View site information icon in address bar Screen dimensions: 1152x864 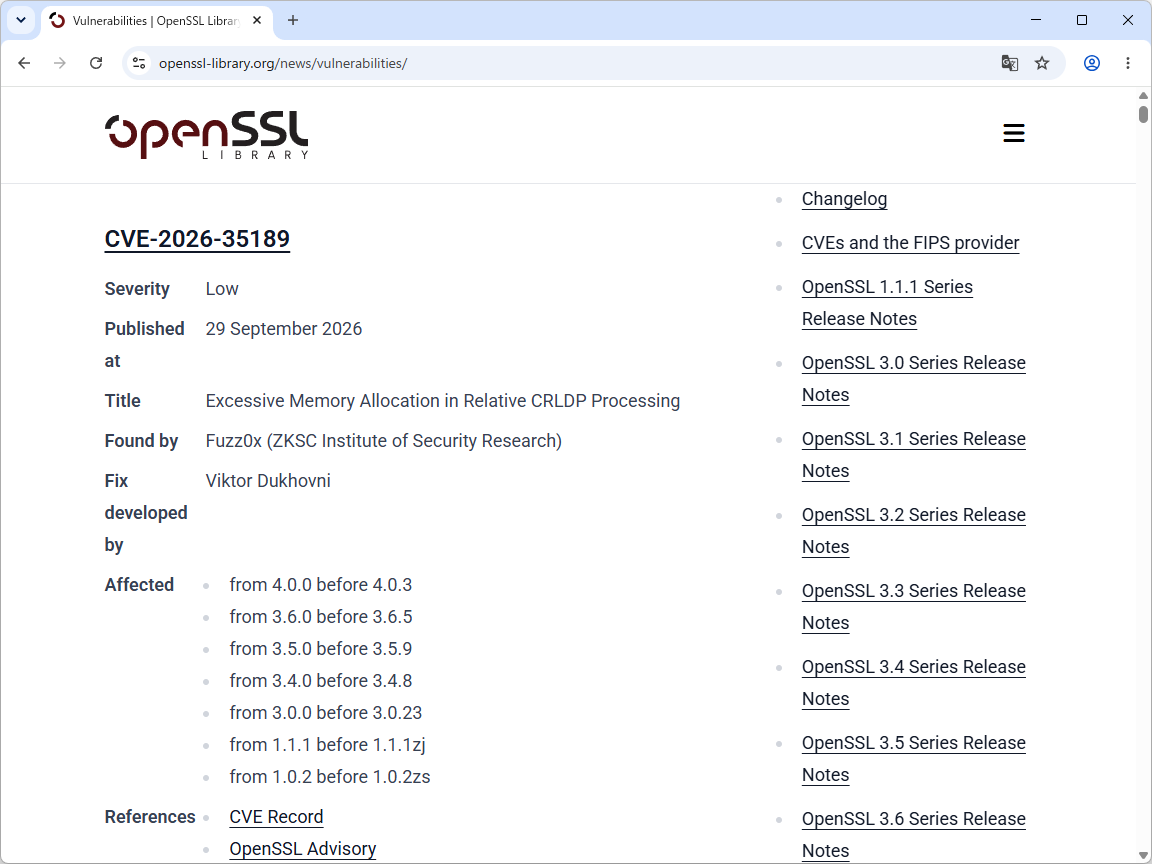[x=139, y=63]
